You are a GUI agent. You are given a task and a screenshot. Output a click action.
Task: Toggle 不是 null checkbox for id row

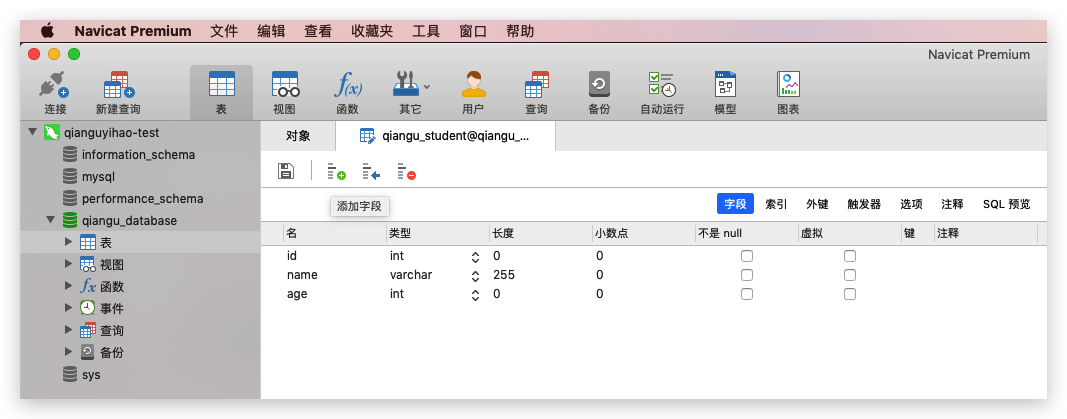pos(746,256)
